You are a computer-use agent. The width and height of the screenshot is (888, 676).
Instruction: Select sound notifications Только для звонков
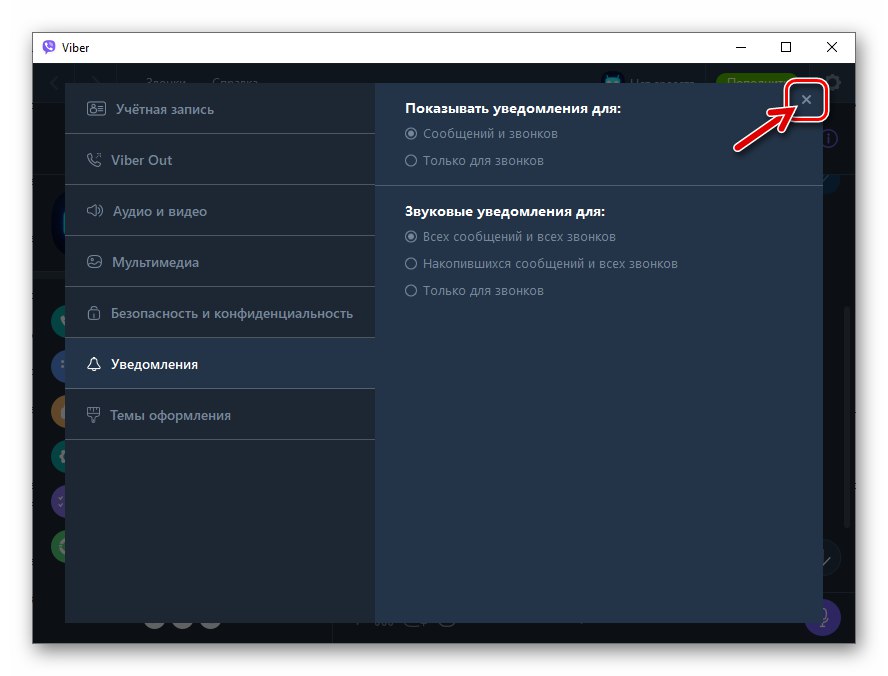point(474,290)
